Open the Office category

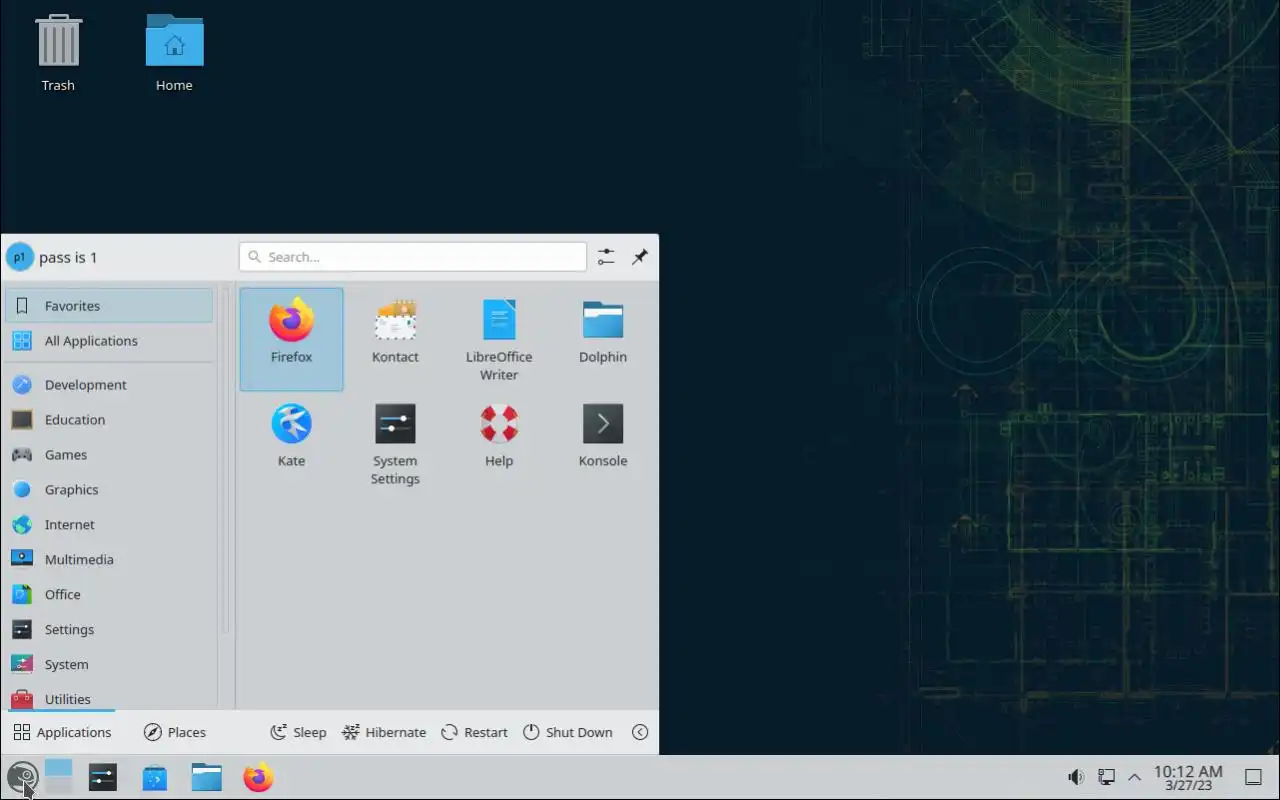pos(109,595)
